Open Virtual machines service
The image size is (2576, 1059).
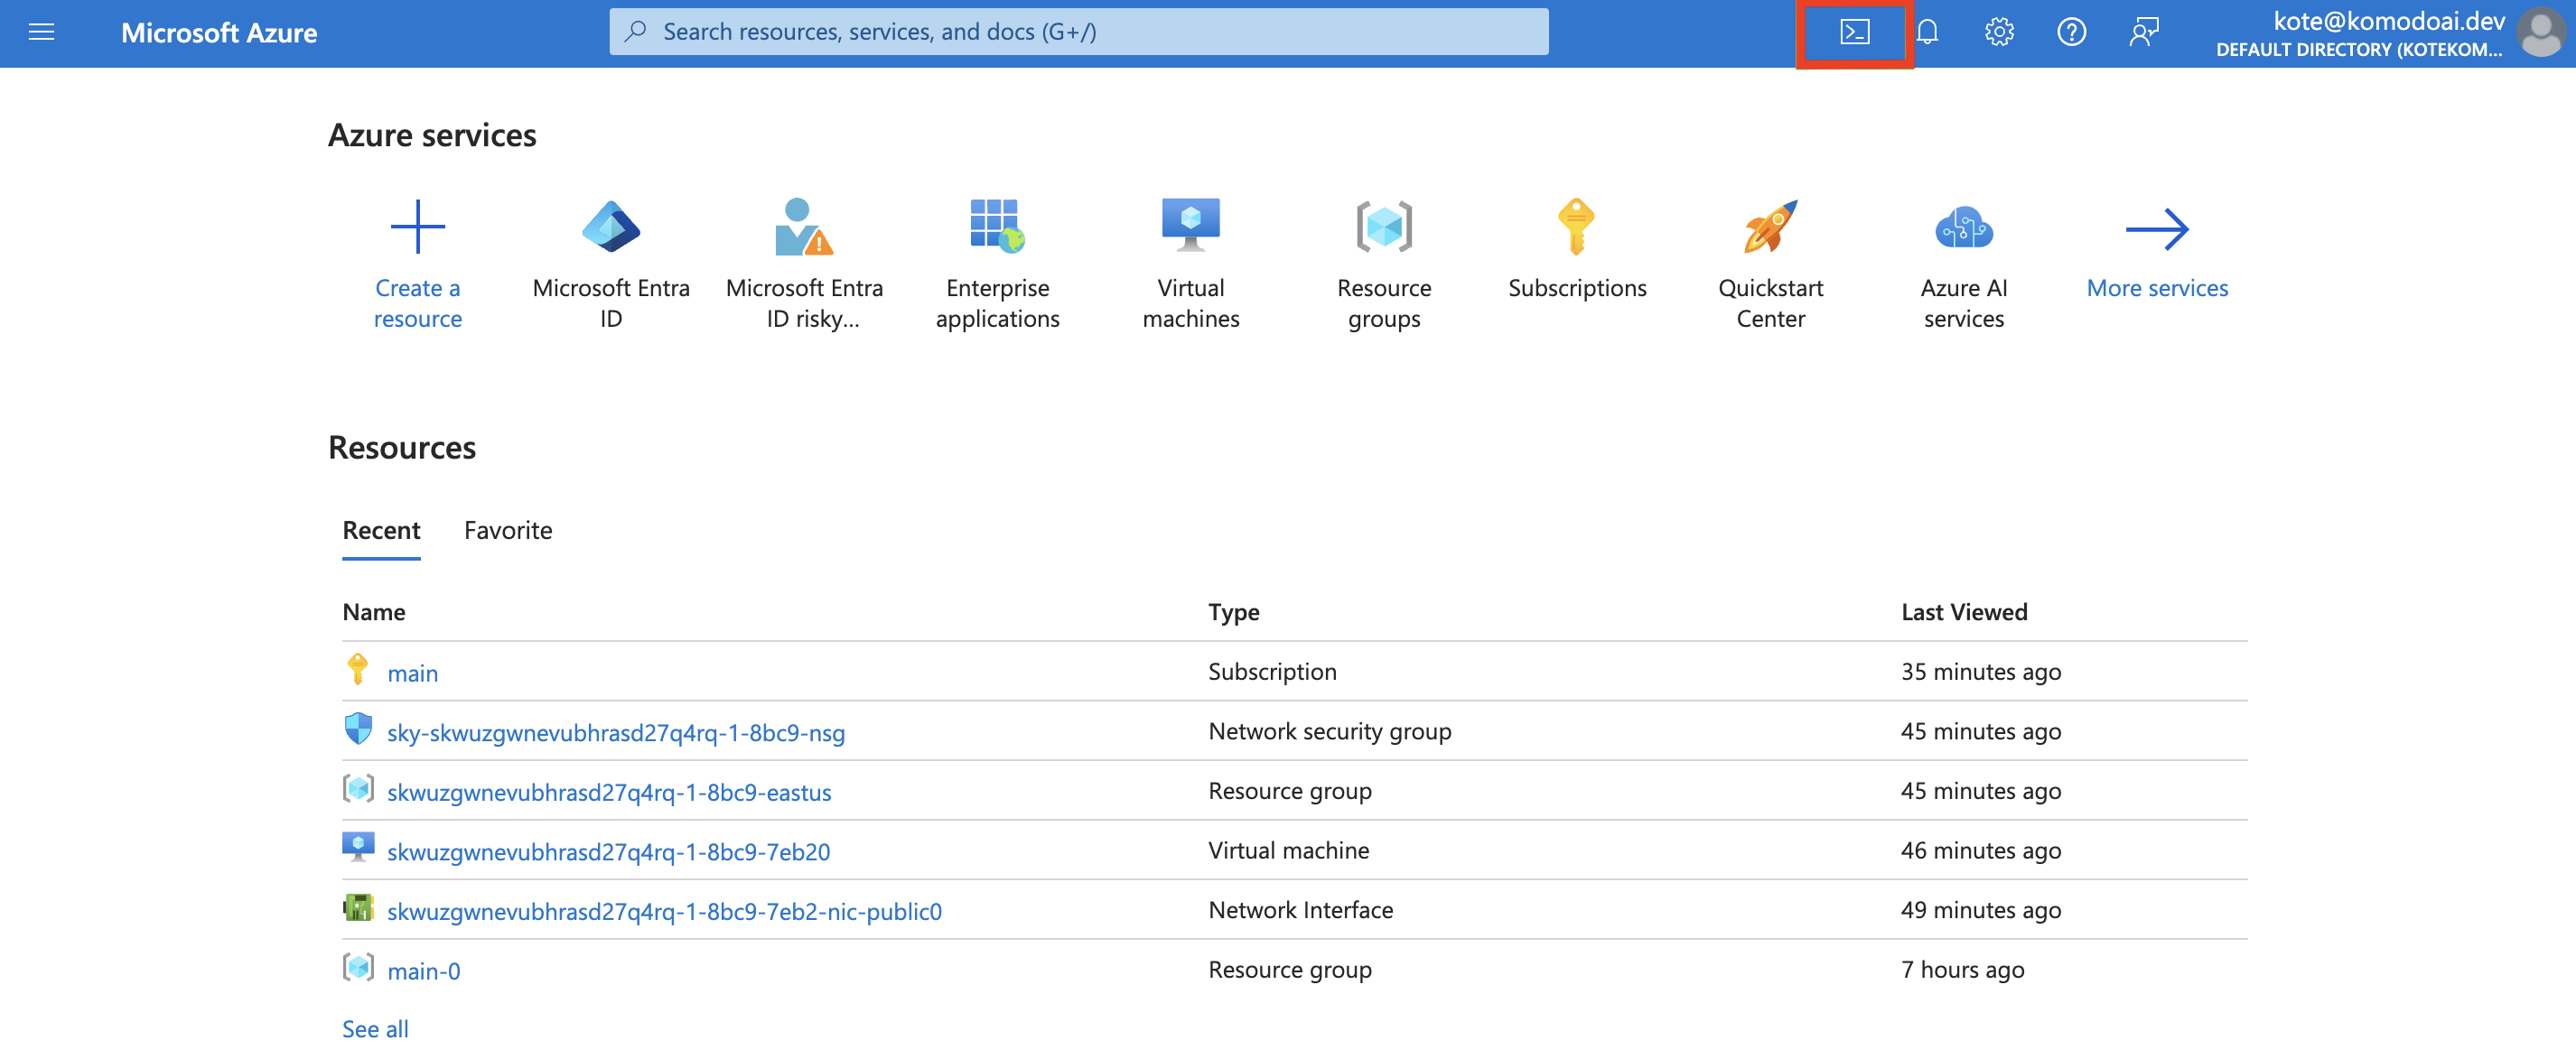(x=1190, y=227)
